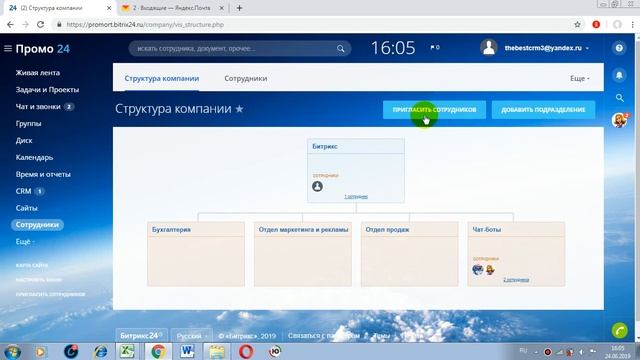Go back in browser history
640x360 pixels.
point(10,24)
